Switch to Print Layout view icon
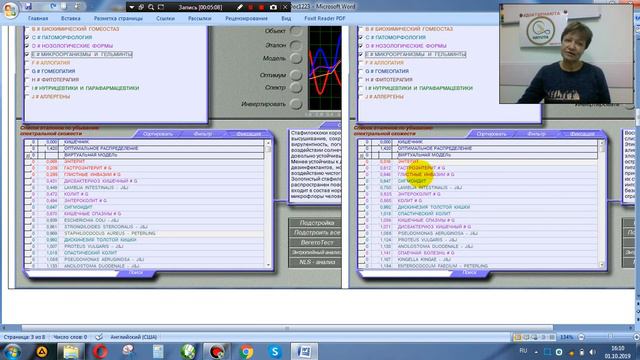The width and height of the screenshot is (640, 360). [517, 337]
